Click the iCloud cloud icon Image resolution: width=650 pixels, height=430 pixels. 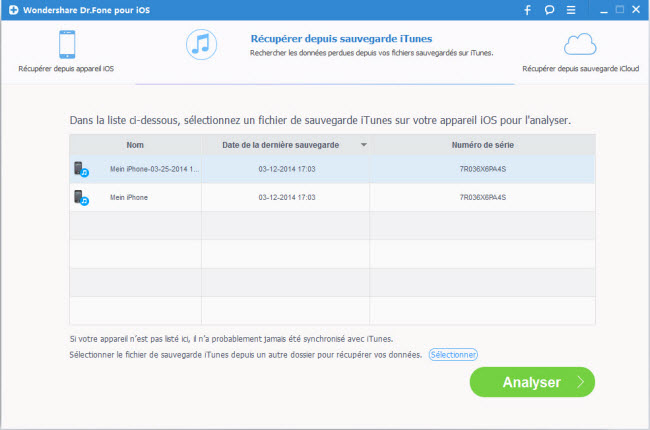[x=580, y=45]
